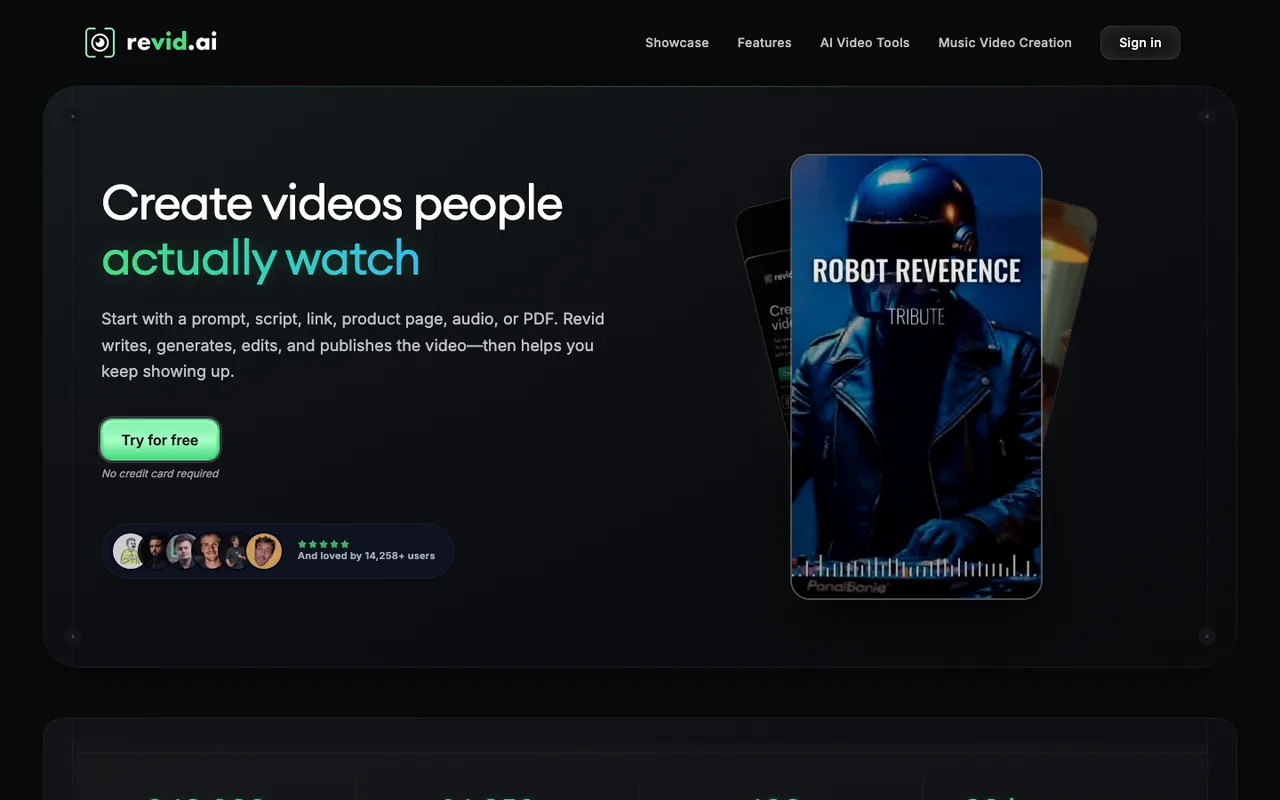
Task: Click the 'Create videos people' headline
Action: [332, 203]
